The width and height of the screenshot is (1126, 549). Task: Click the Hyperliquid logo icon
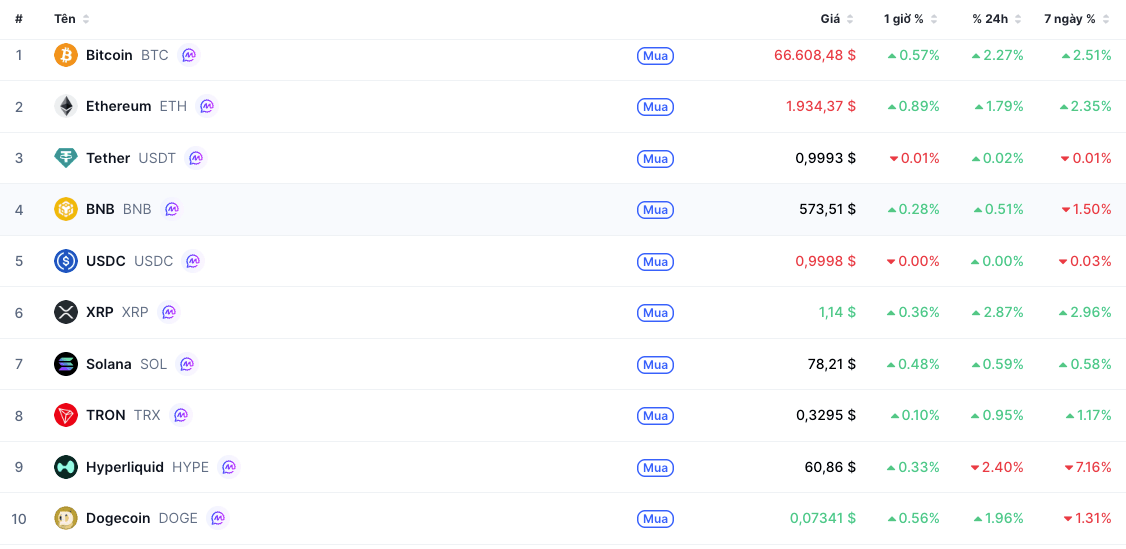(x=66, y=467)
